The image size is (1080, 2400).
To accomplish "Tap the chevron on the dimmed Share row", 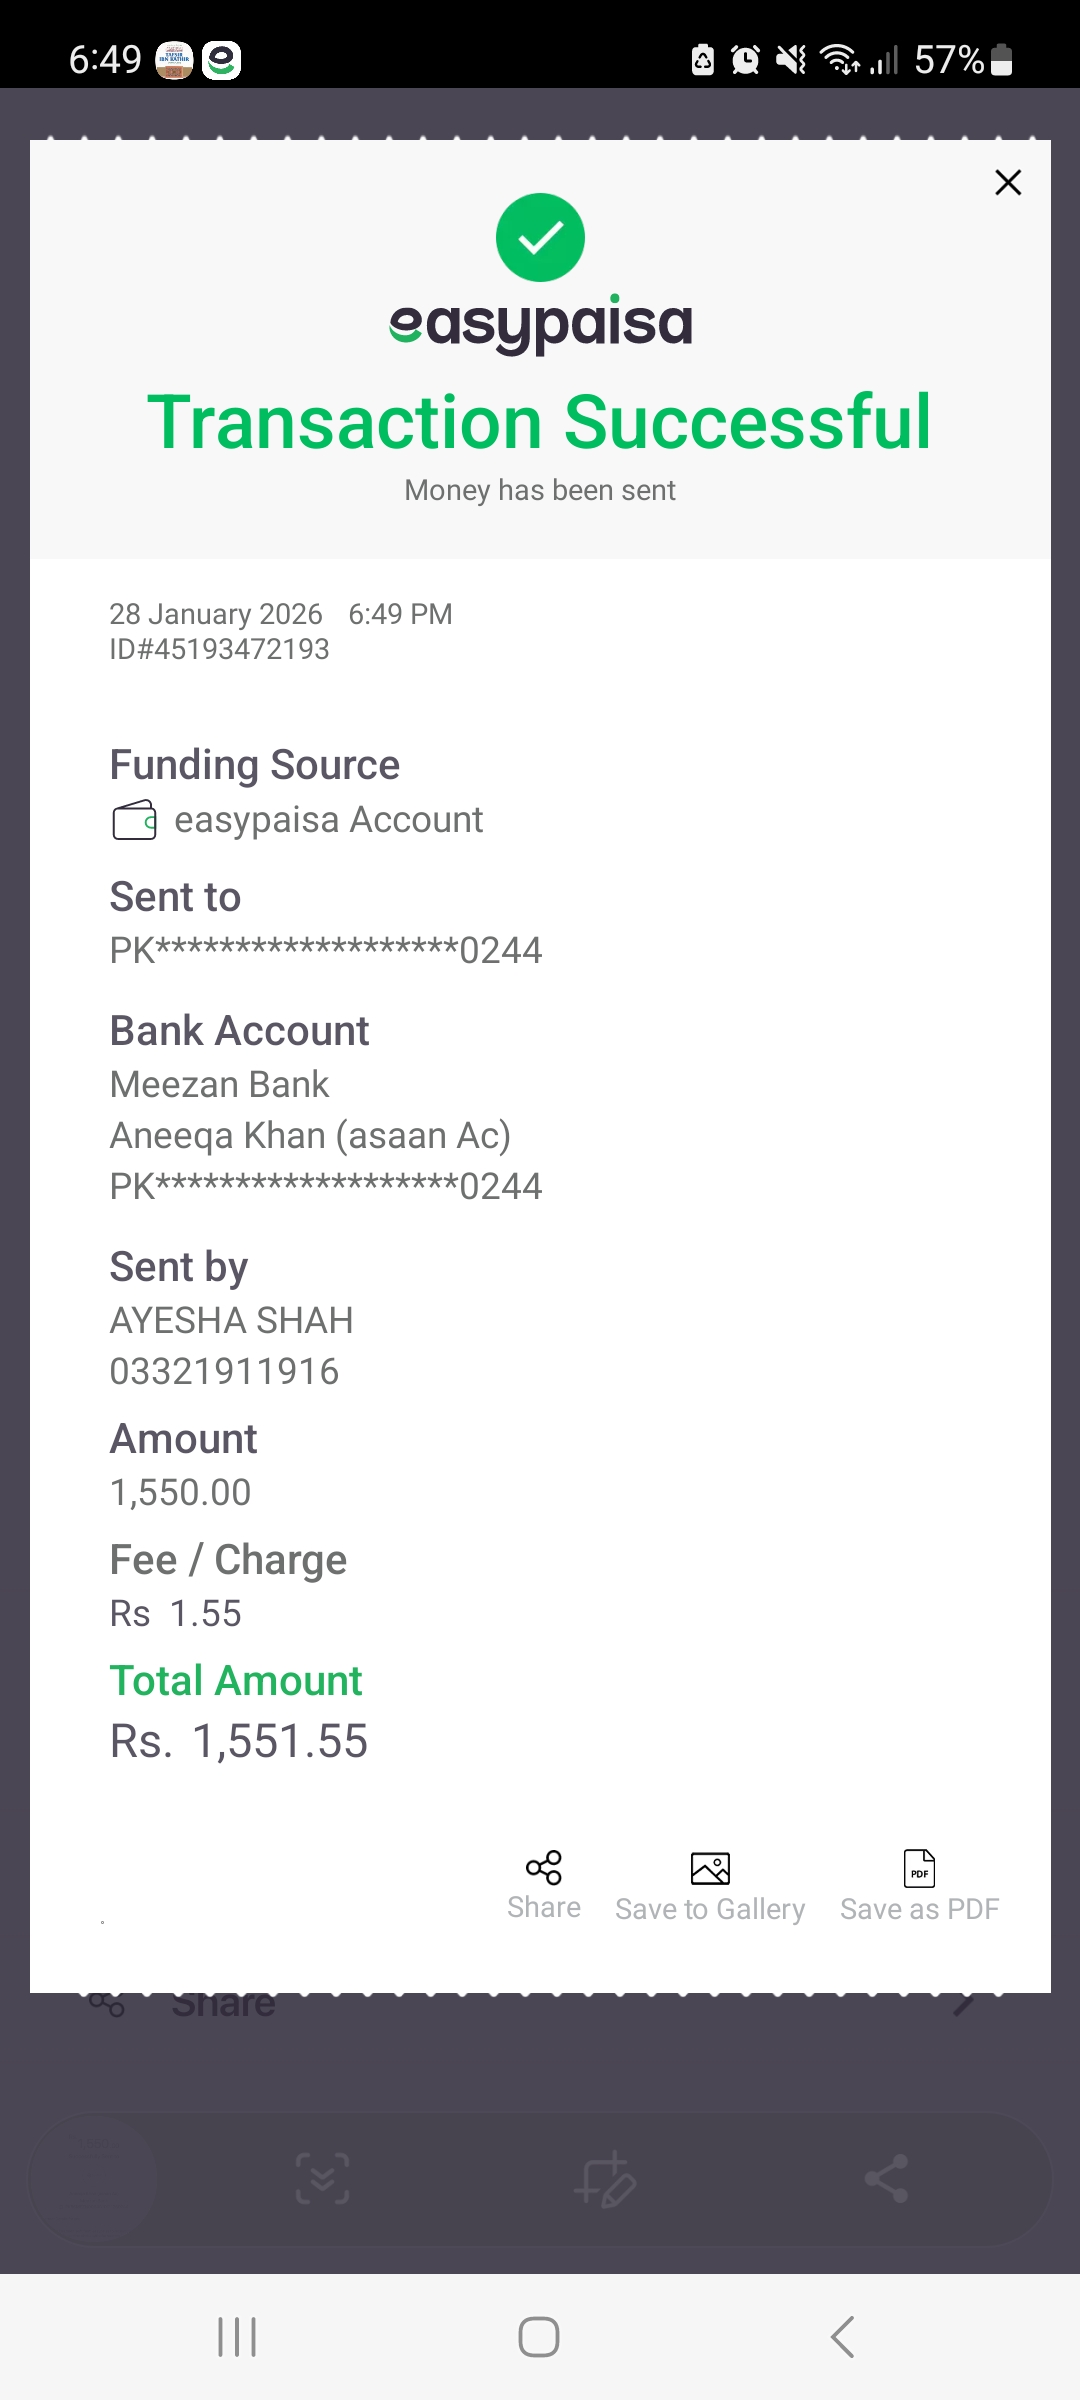I will click(x=964, y=2004).
